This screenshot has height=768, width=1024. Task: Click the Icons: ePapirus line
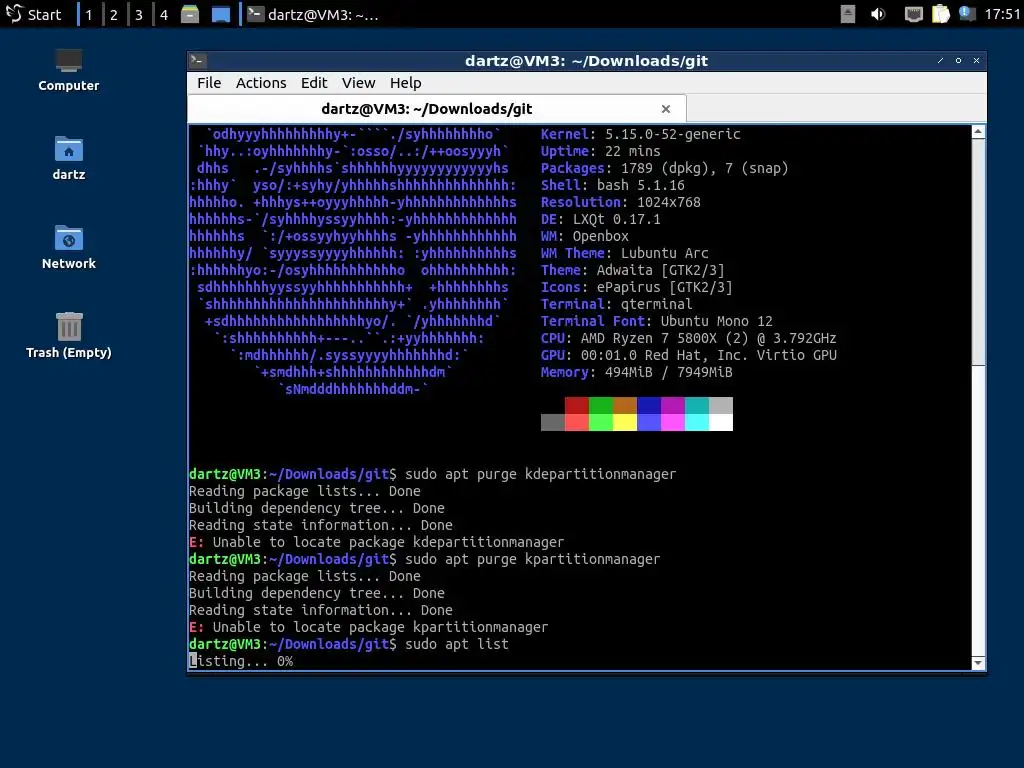637,287
